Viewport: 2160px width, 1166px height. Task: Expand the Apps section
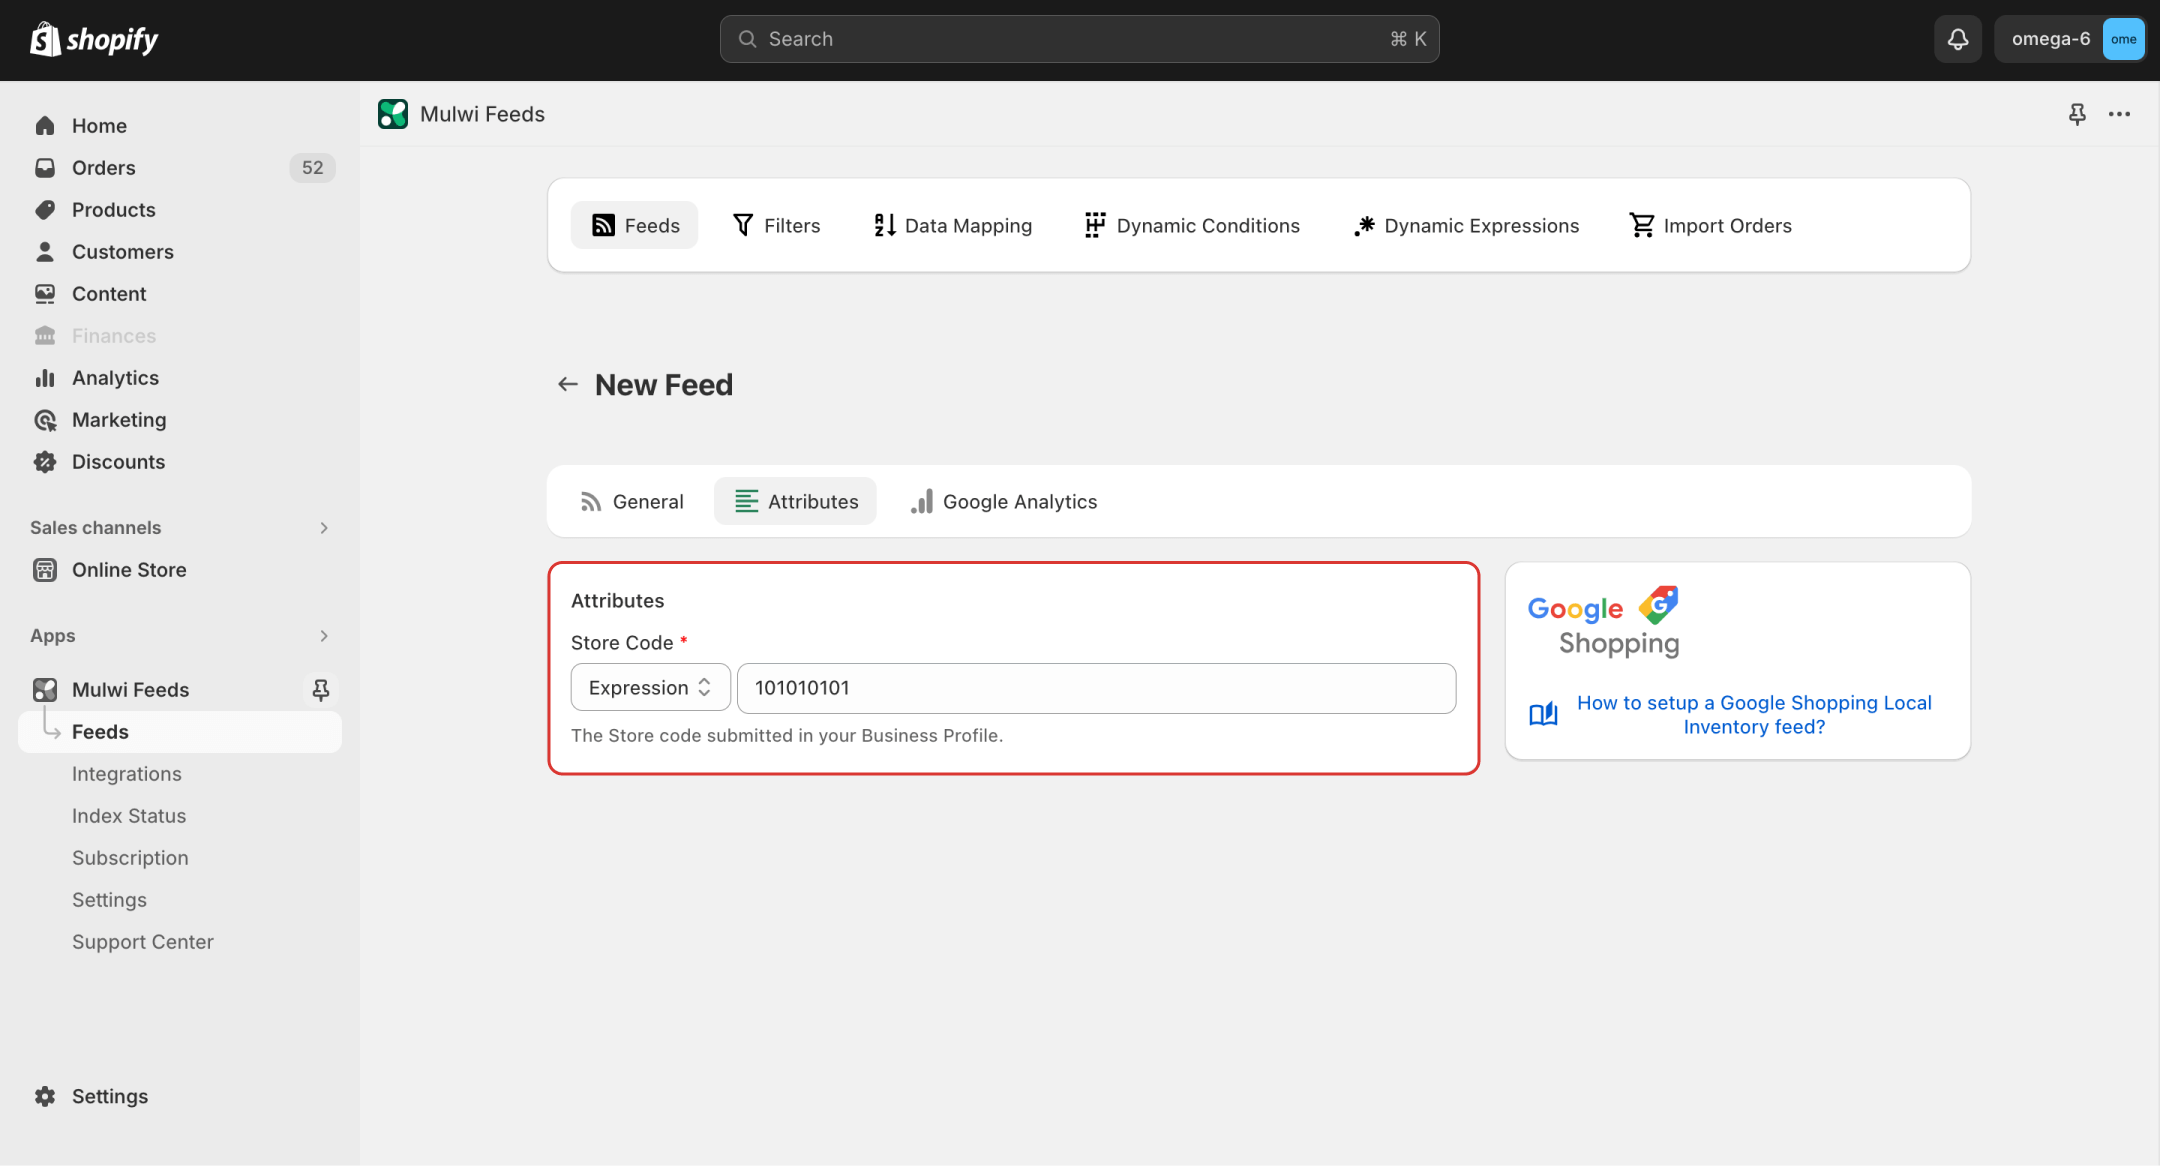point(324,636)
